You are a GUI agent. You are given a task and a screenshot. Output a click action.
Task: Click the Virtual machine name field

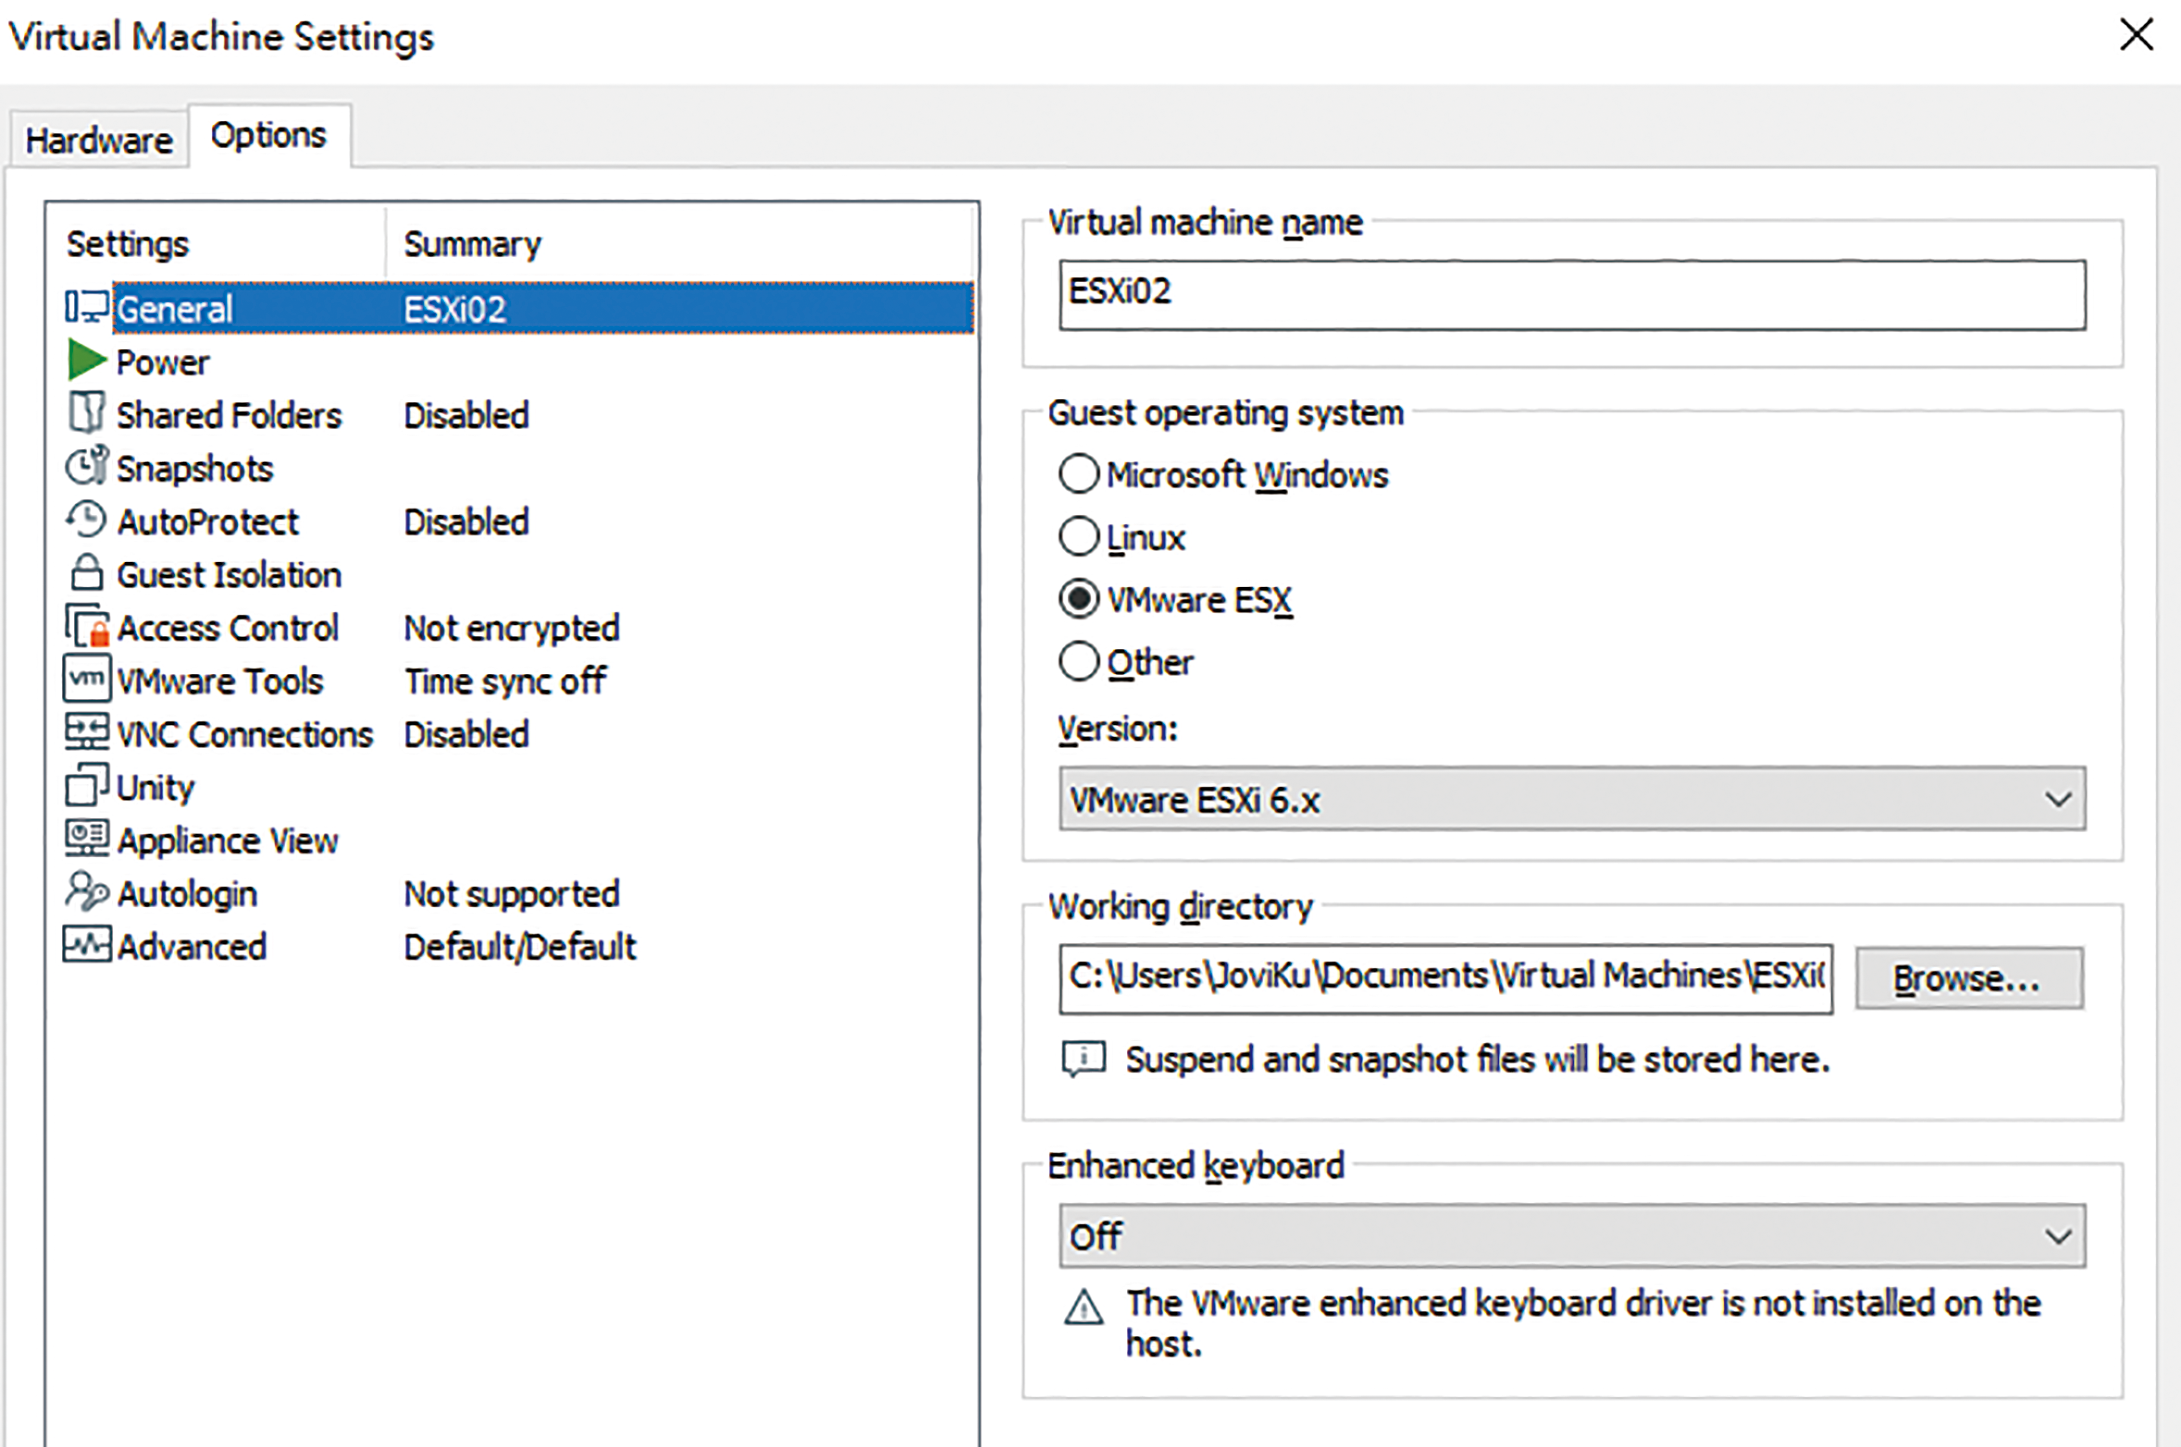tap(1573, 295)
